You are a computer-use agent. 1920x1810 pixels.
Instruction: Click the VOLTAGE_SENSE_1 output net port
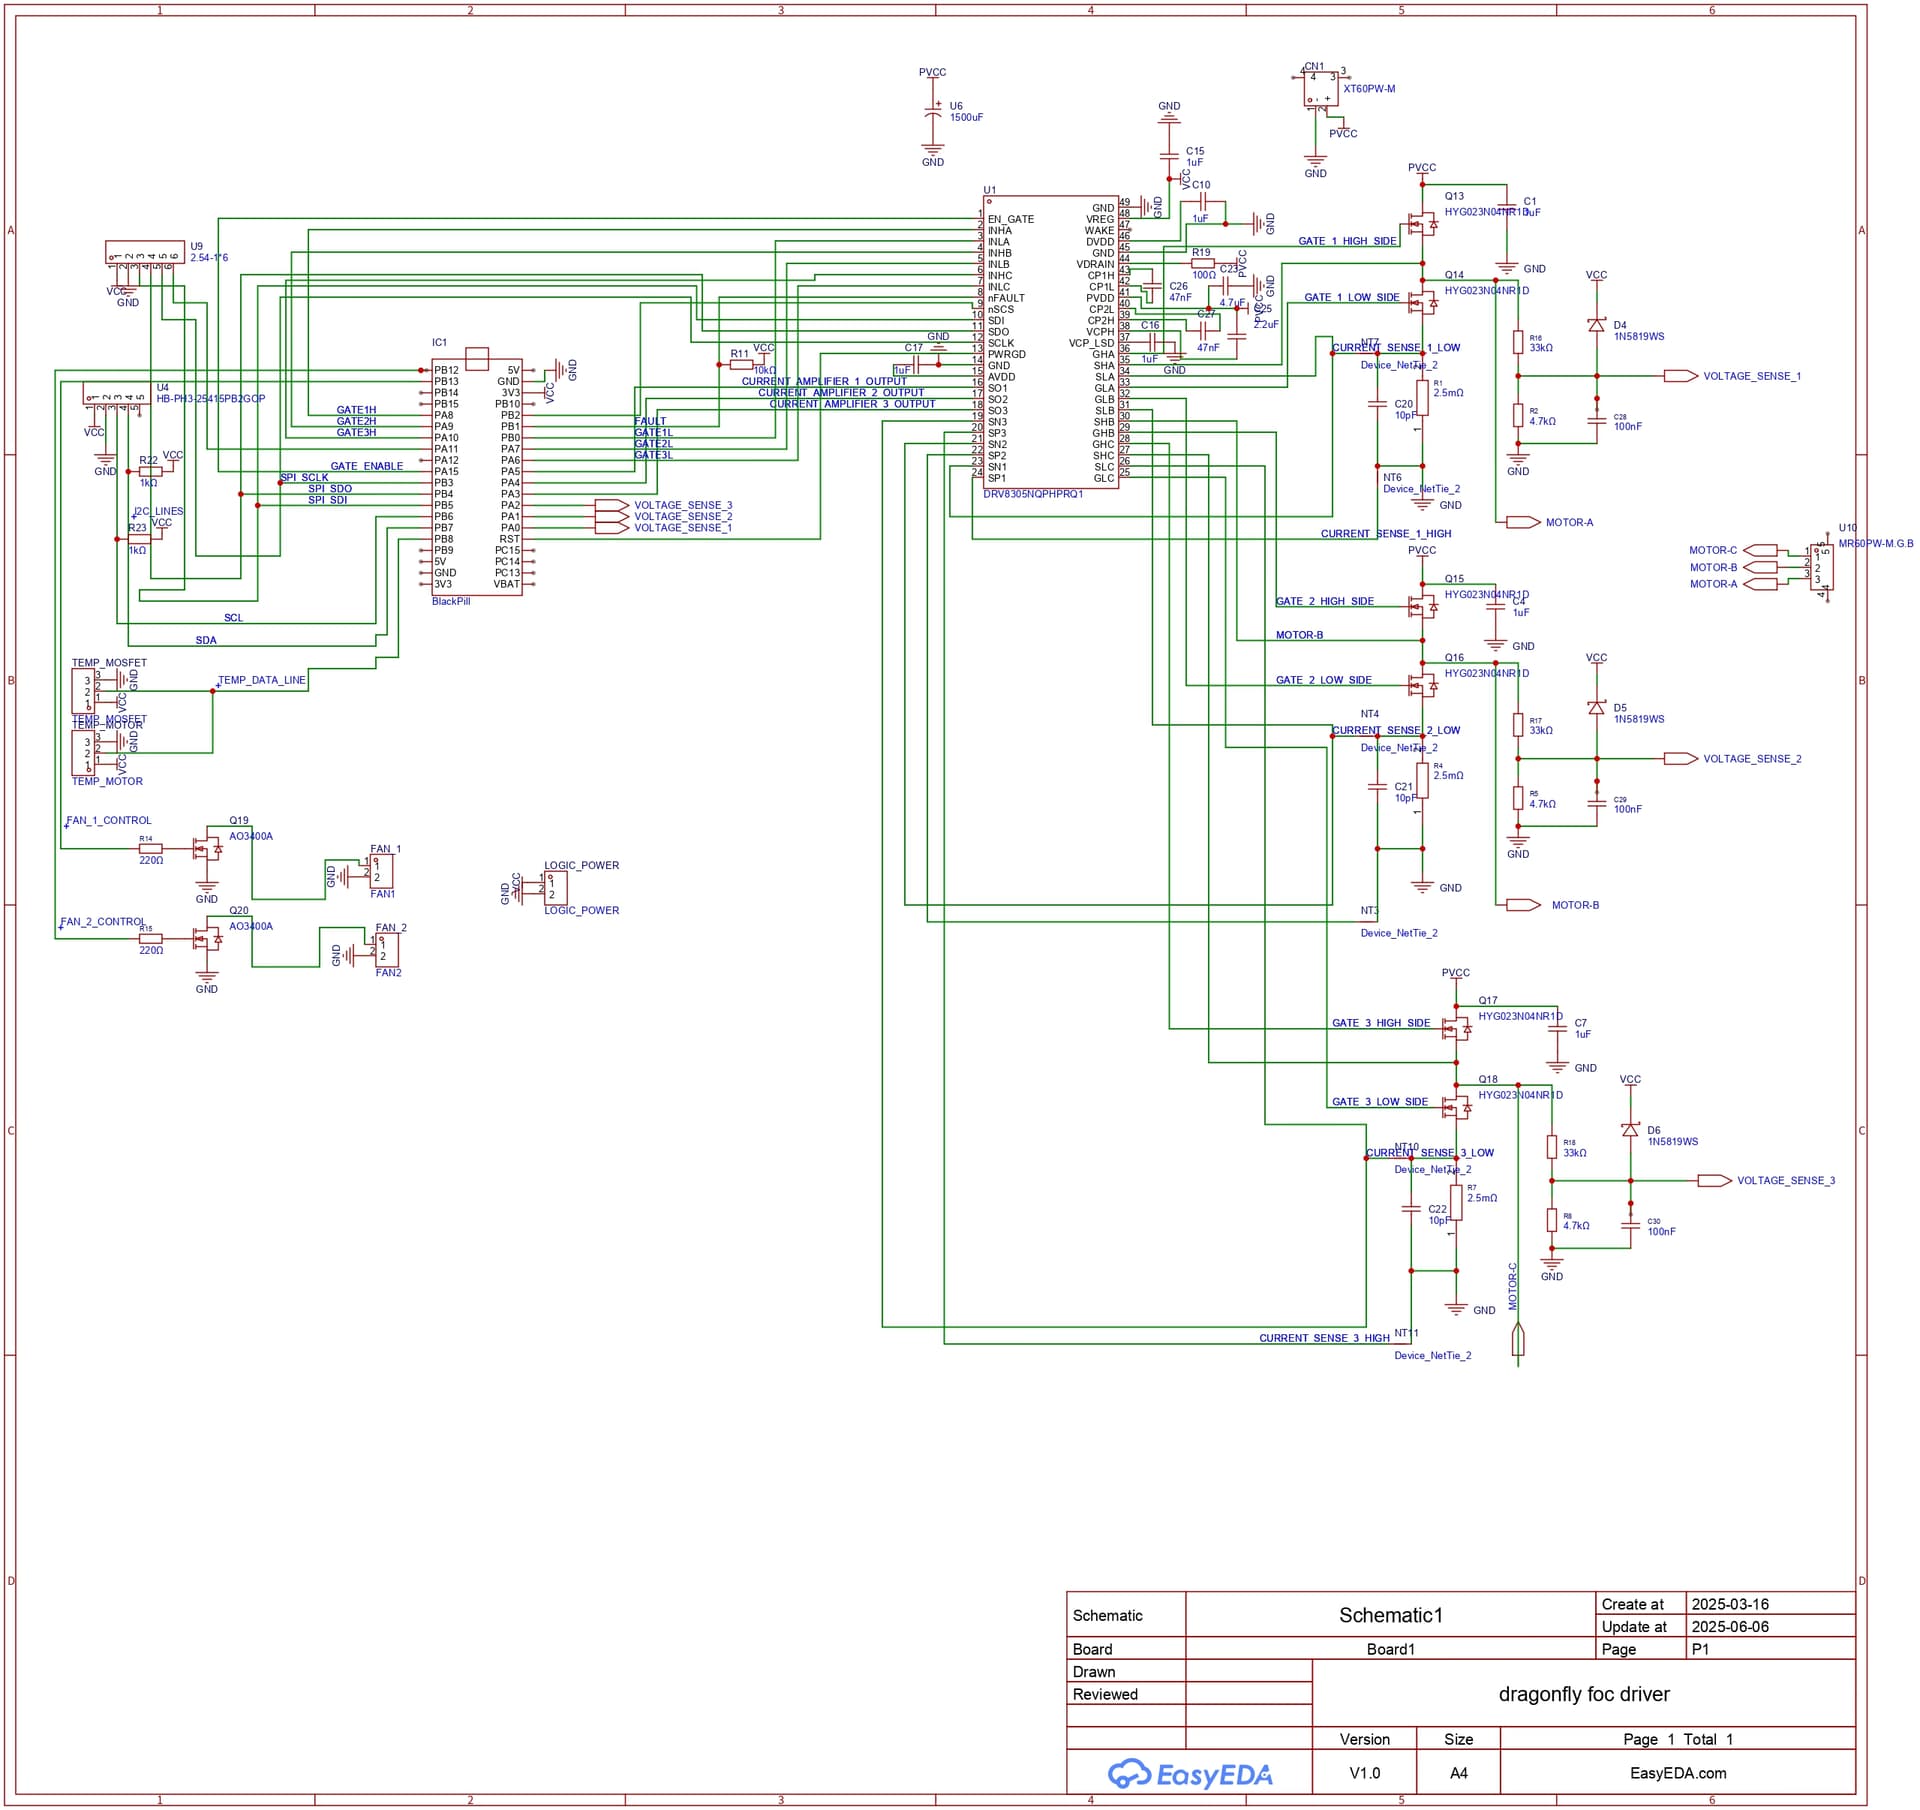click(1680, 376)
